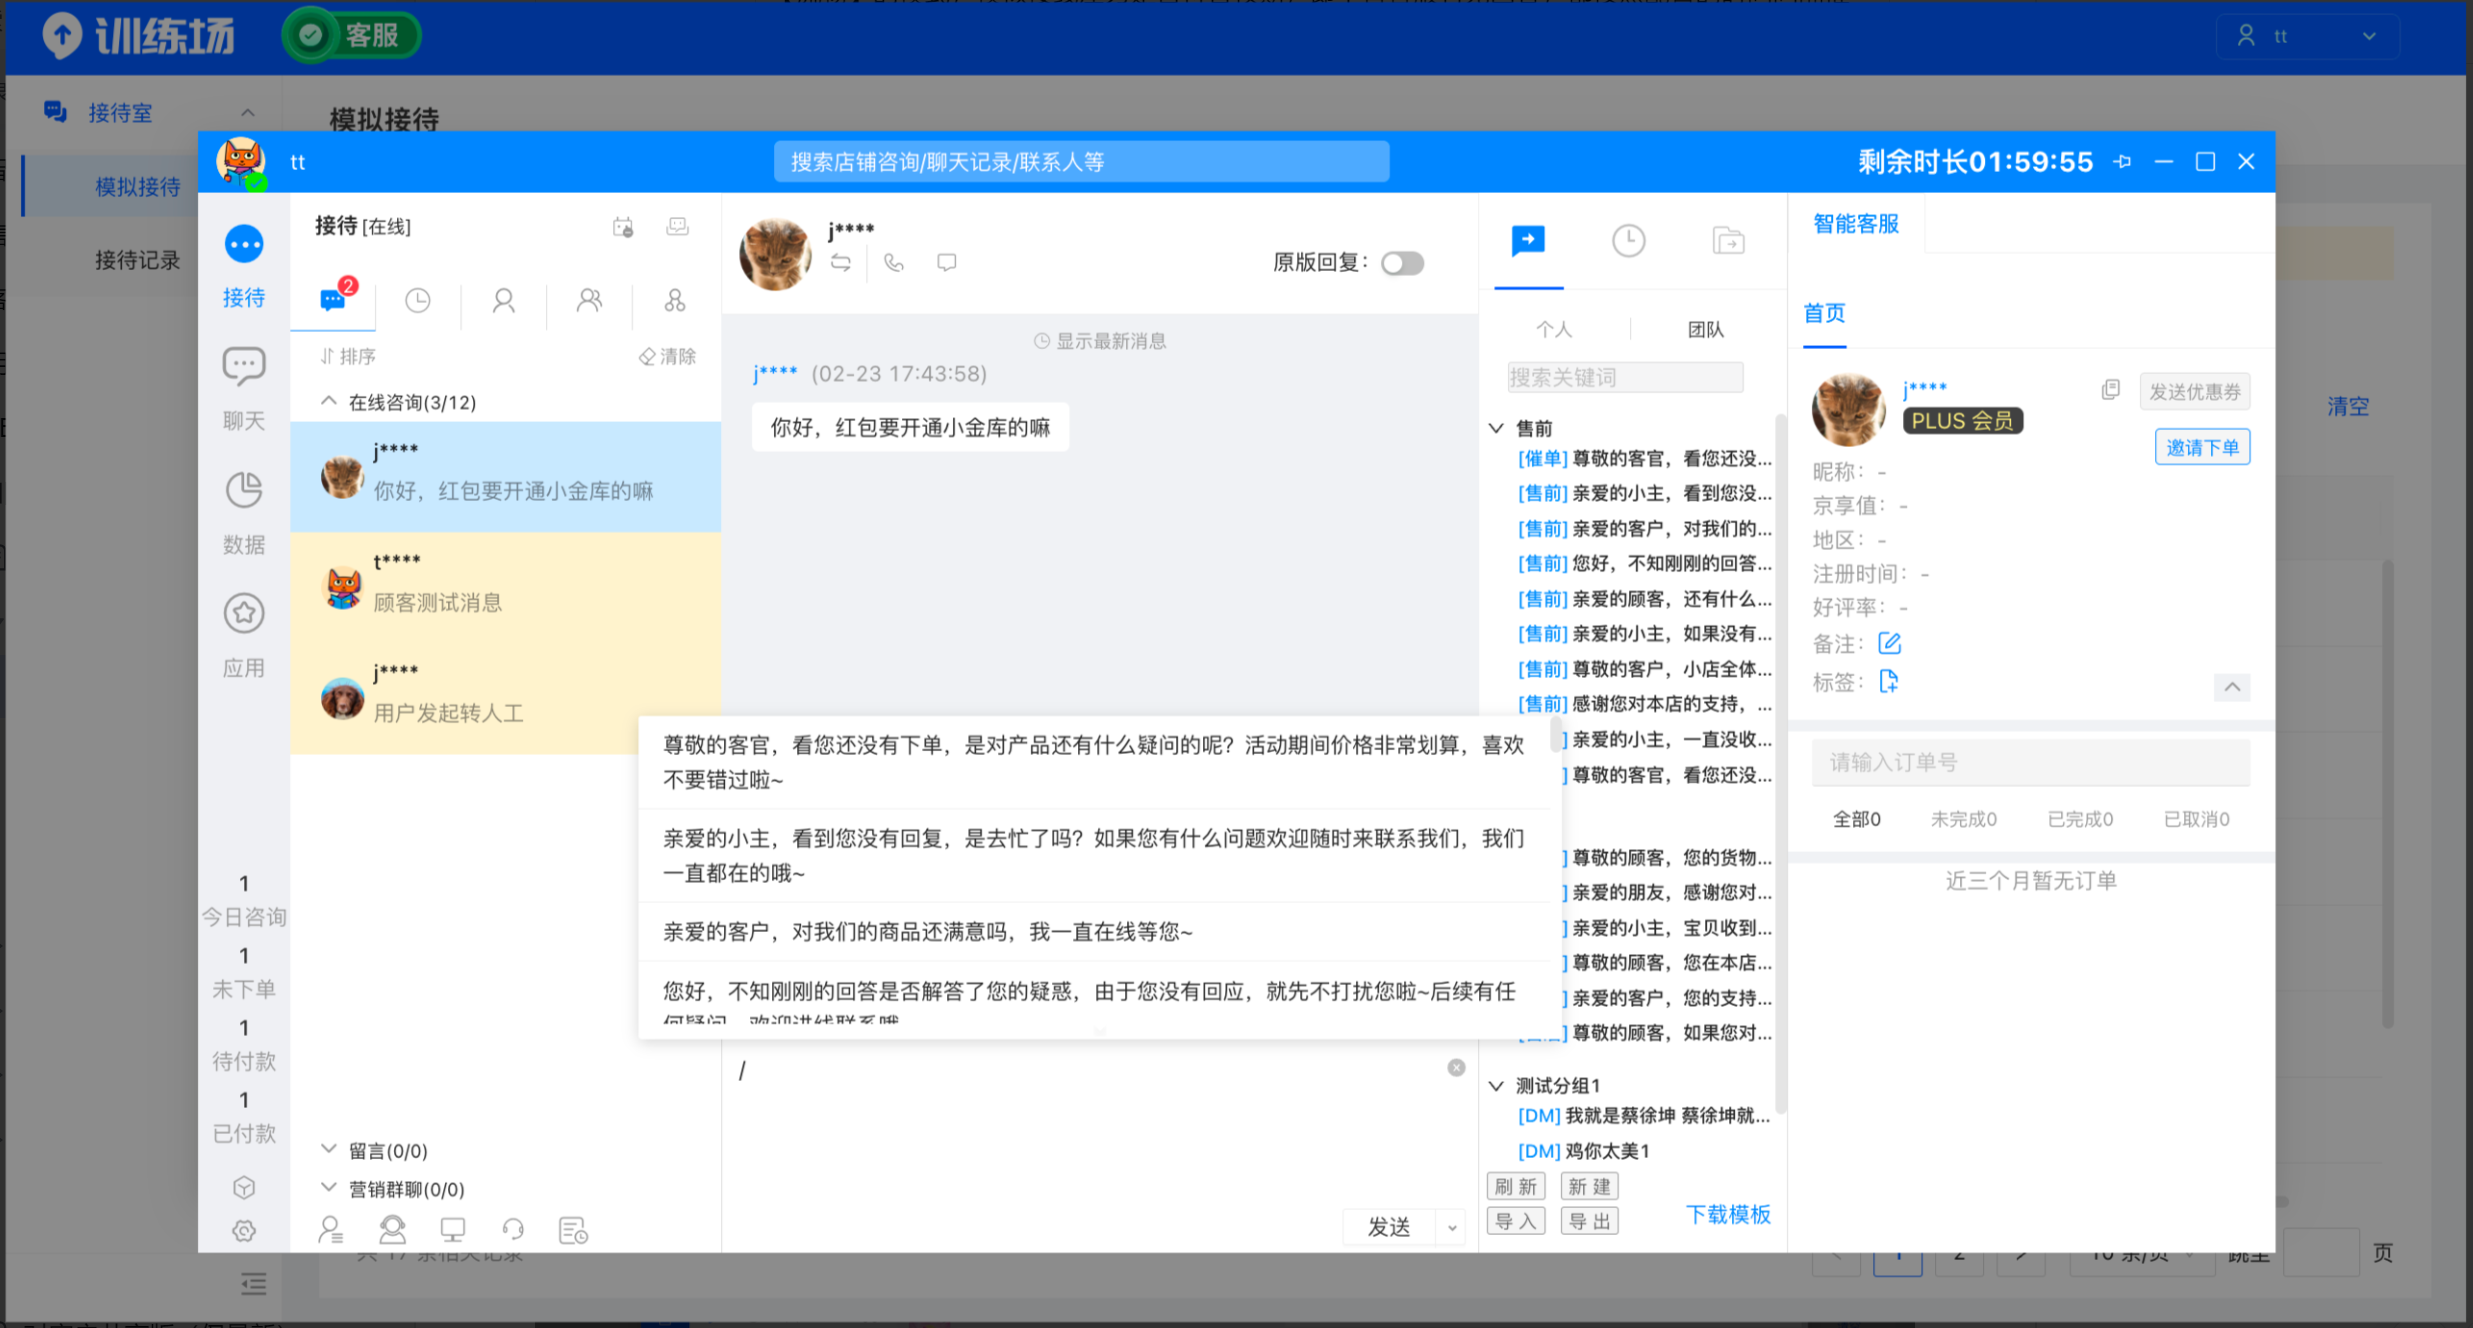Open the 下载模板 link

point(1728,1214)
